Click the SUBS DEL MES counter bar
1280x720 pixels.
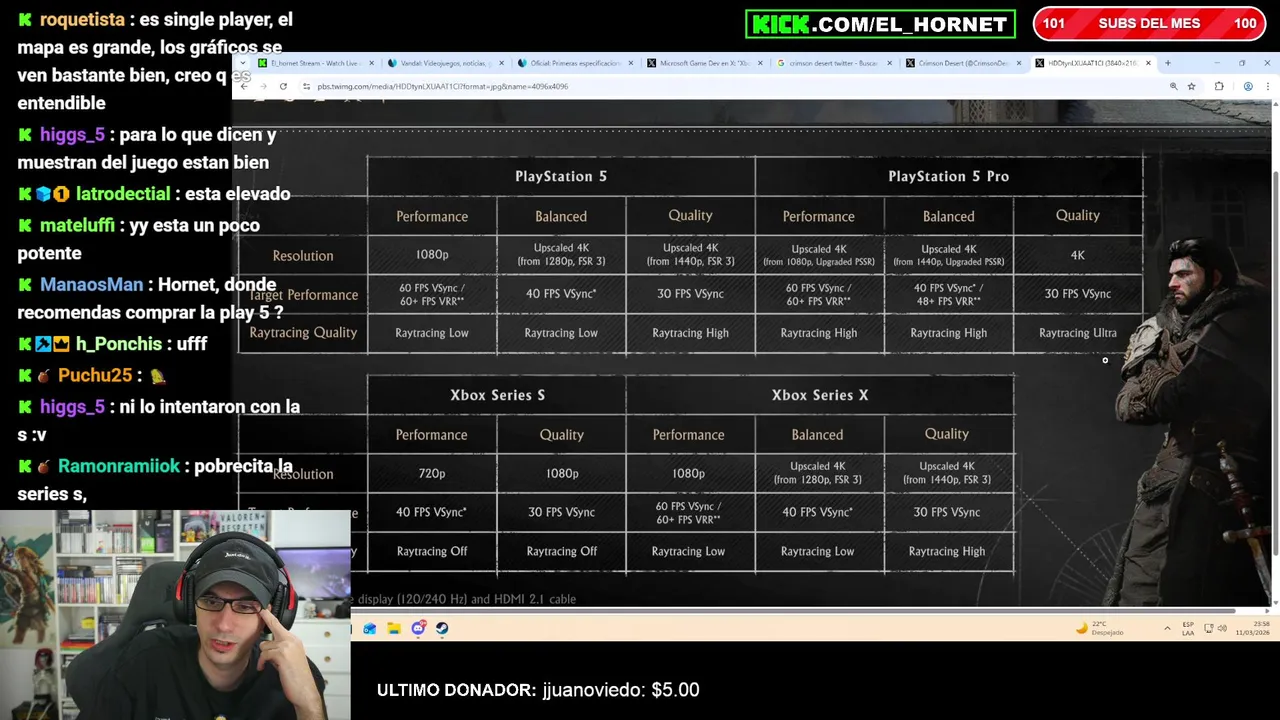click(1149, 23)
